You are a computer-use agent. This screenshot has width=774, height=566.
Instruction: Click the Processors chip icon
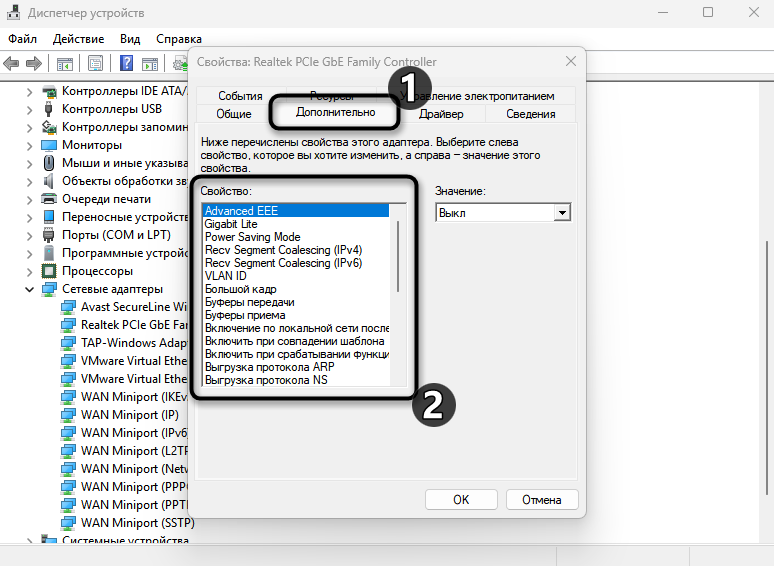(x=49, y=271)
